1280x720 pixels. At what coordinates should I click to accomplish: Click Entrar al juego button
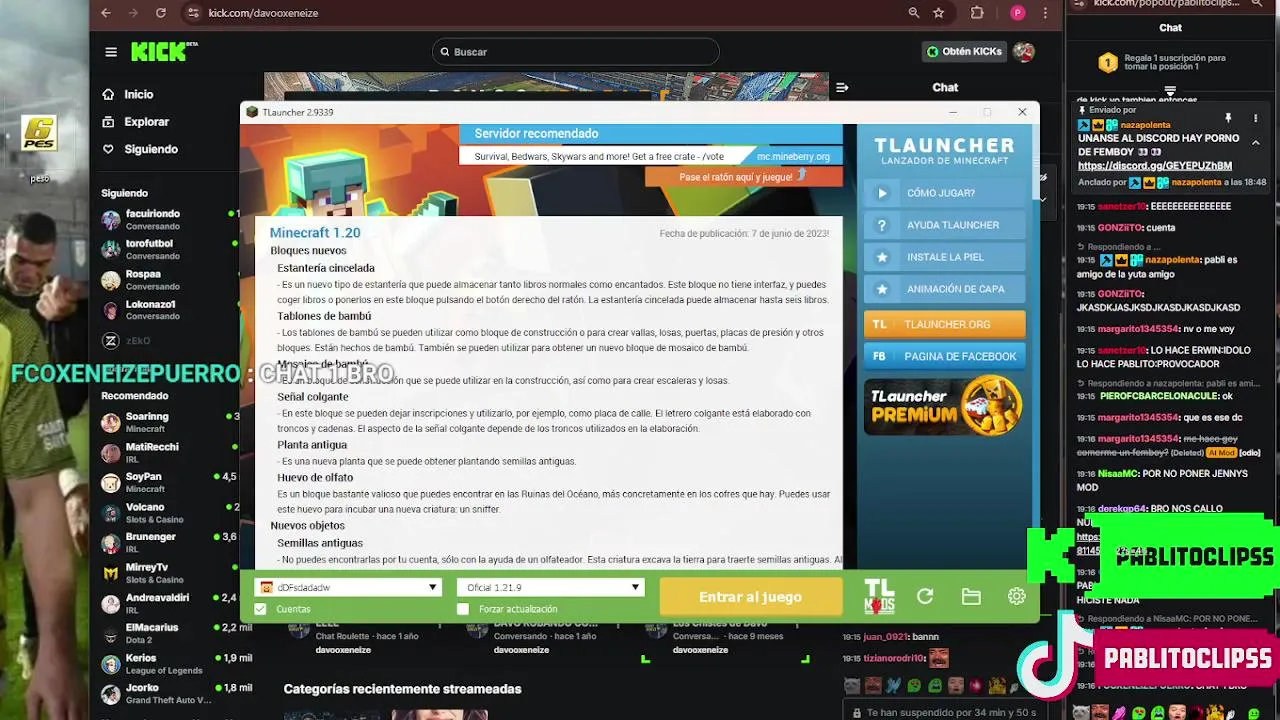pos(750,597)
